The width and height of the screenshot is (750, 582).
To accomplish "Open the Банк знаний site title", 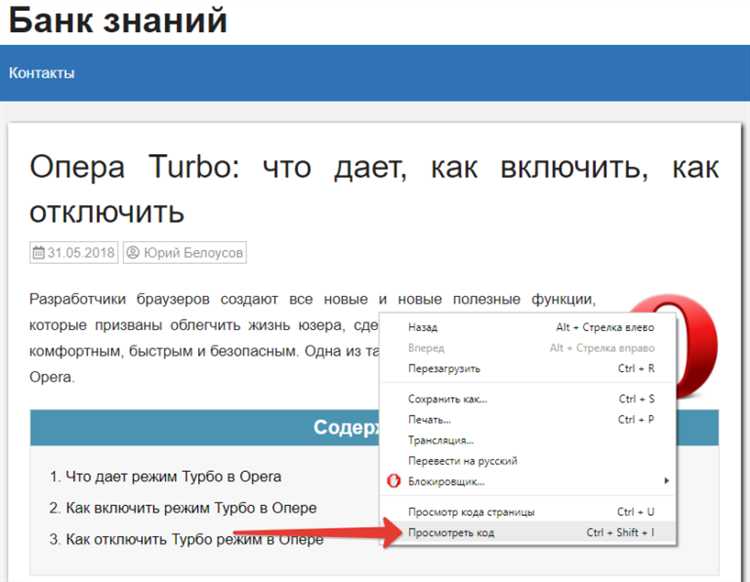I will [x=118, y=20].
